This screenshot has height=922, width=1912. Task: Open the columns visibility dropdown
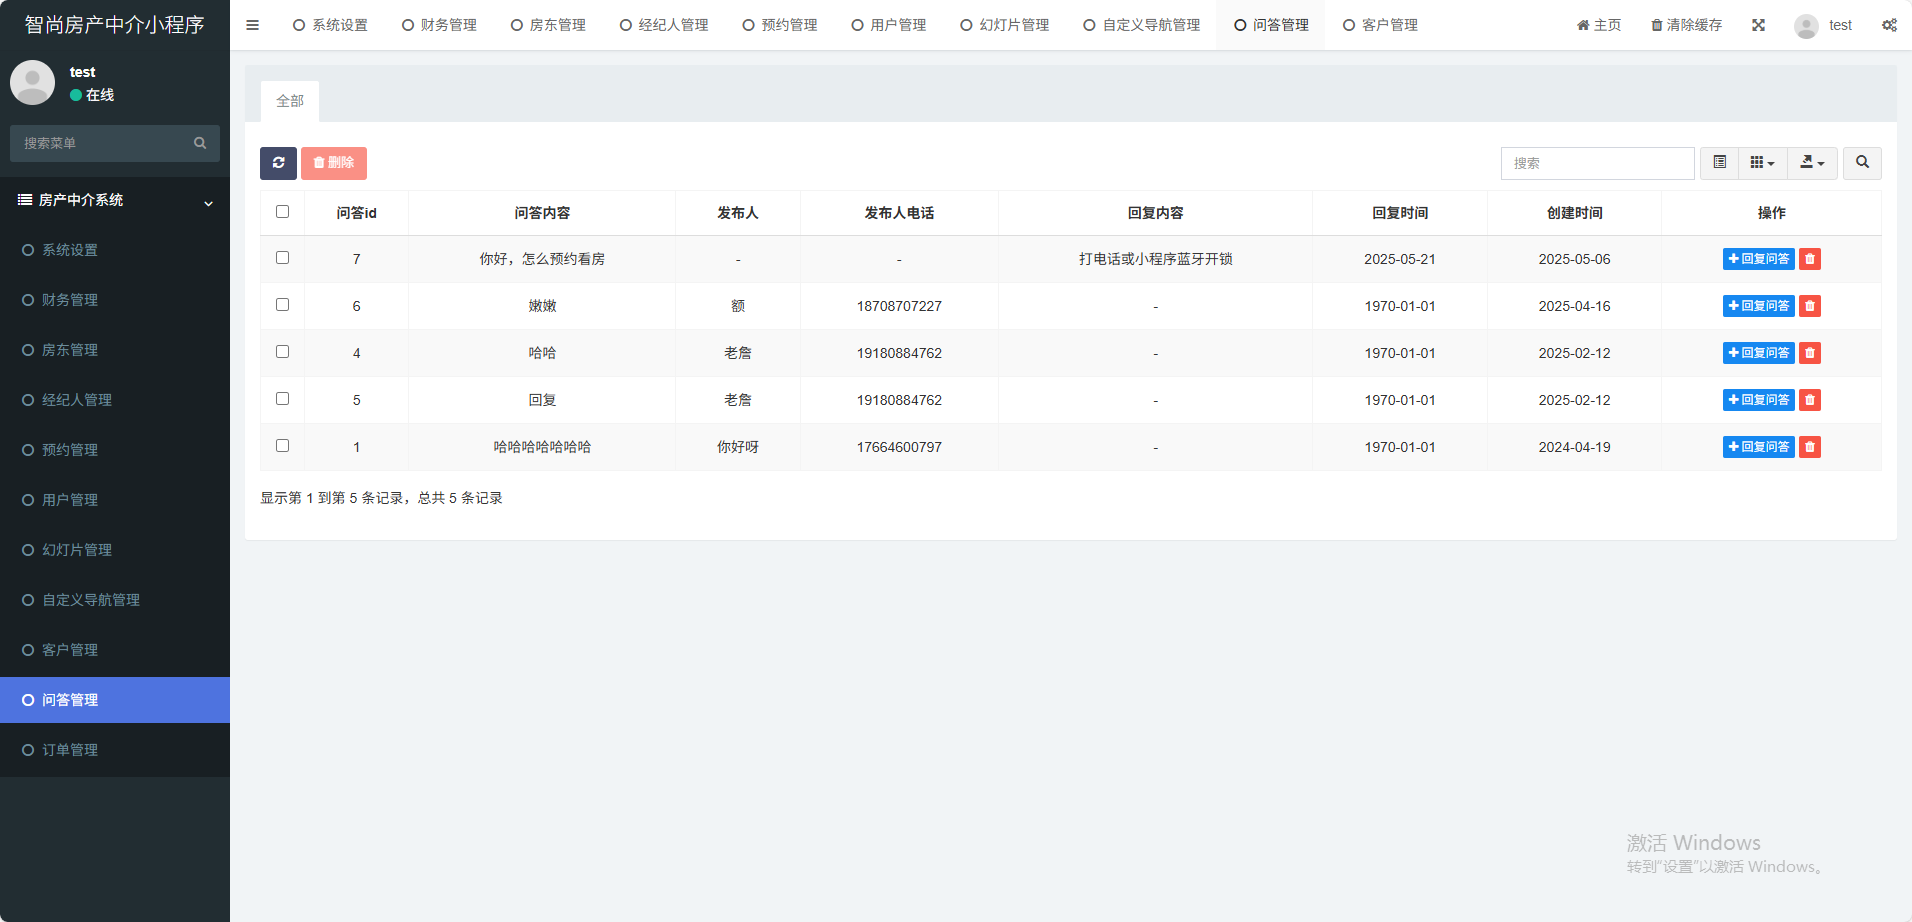pos(1762,163)
